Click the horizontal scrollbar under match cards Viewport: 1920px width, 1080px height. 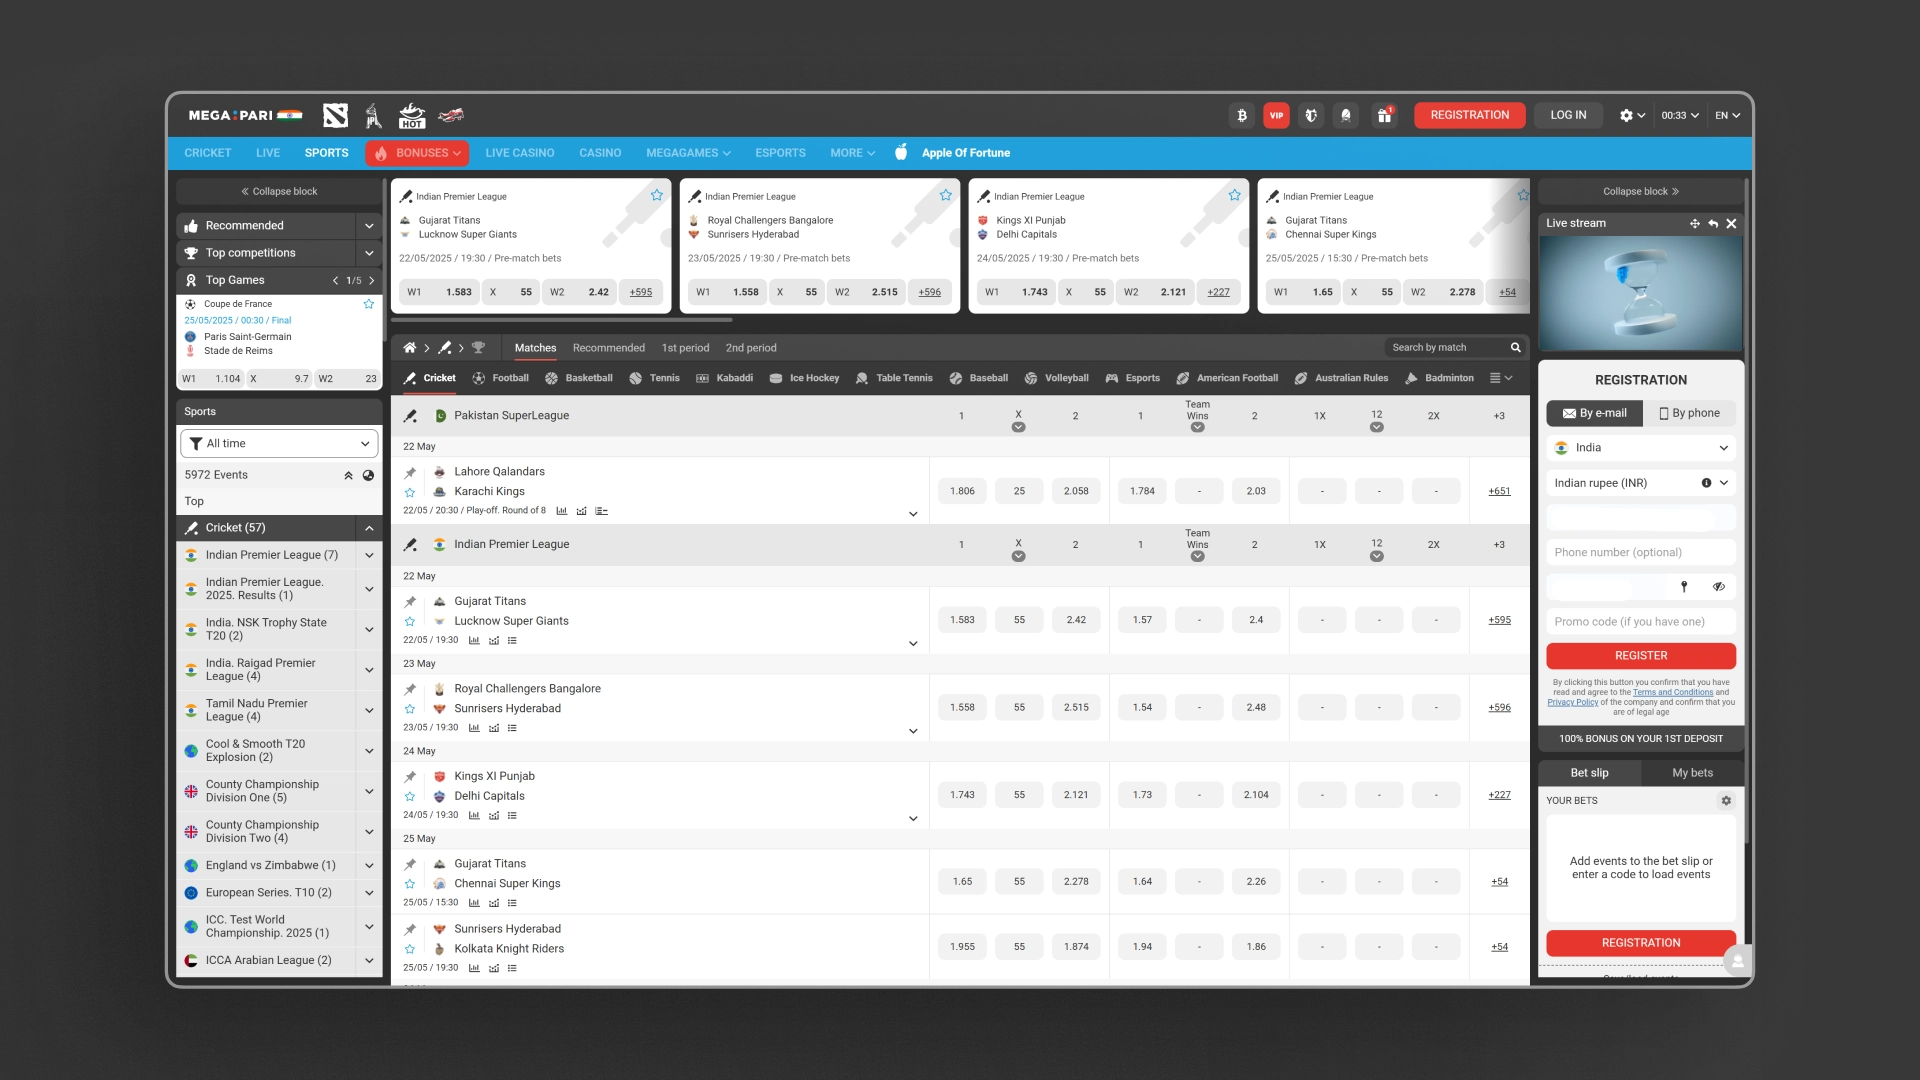pyautogui.click(x=561, y=320)
